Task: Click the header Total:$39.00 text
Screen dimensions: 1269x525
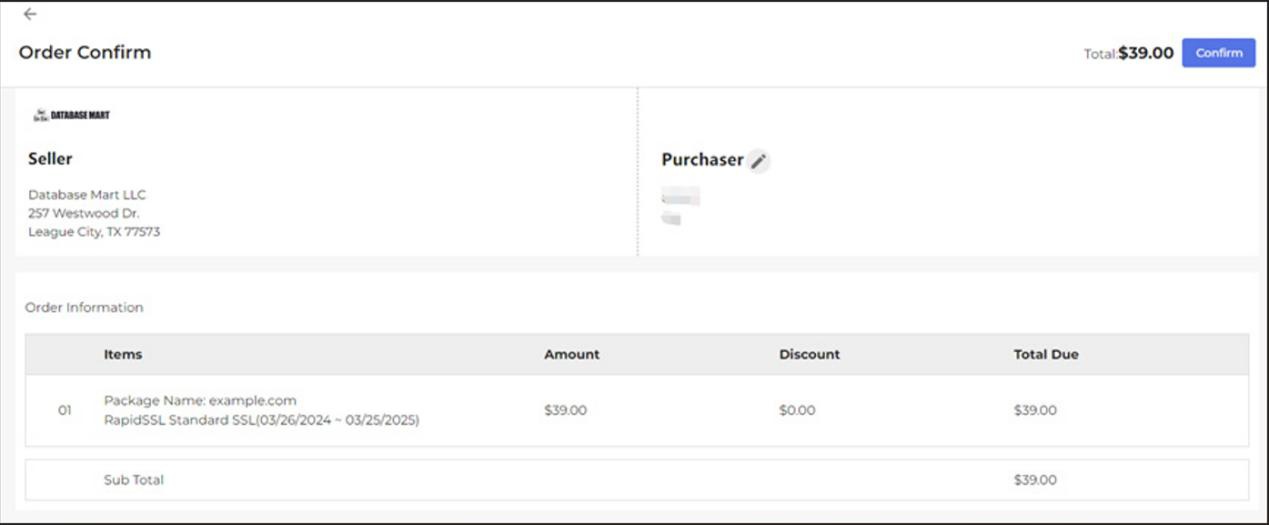Action: pyautogui.click(x=1128, y=53)
